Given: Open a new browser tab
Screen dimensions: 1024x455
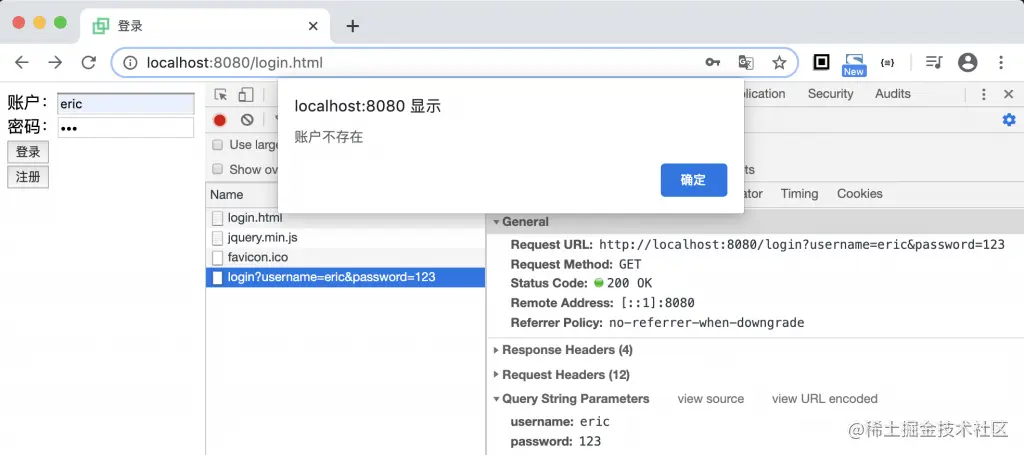Looking at the screenshot, I should tap(353, 26).
